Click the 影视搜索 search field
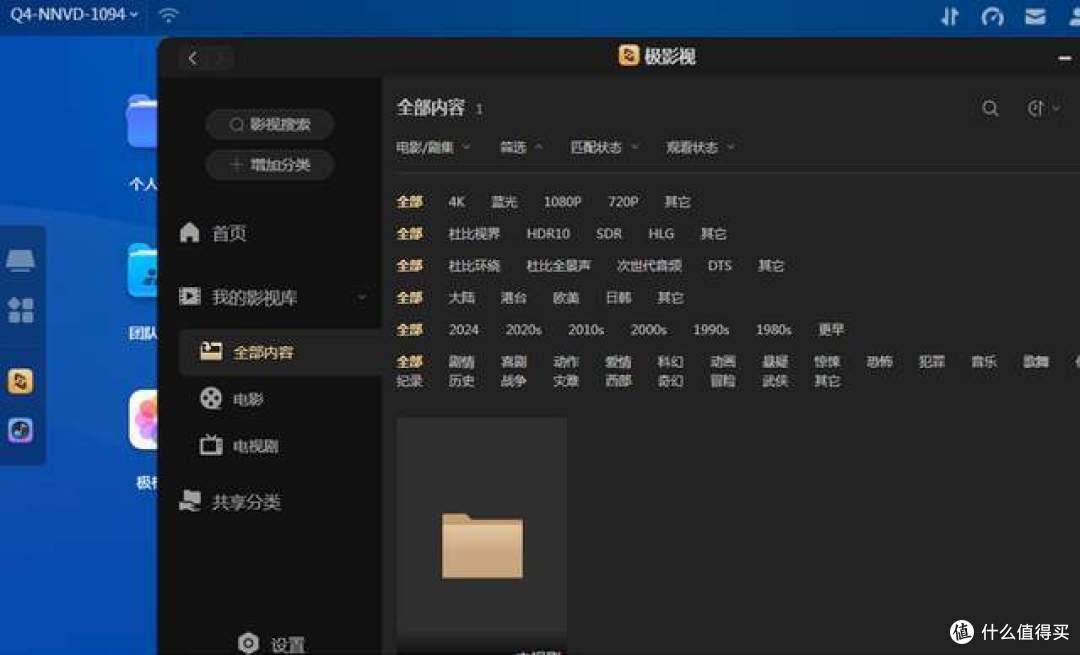Viewport: 1080px width, 655px height. pyautogui.click(x=270, y=124)
